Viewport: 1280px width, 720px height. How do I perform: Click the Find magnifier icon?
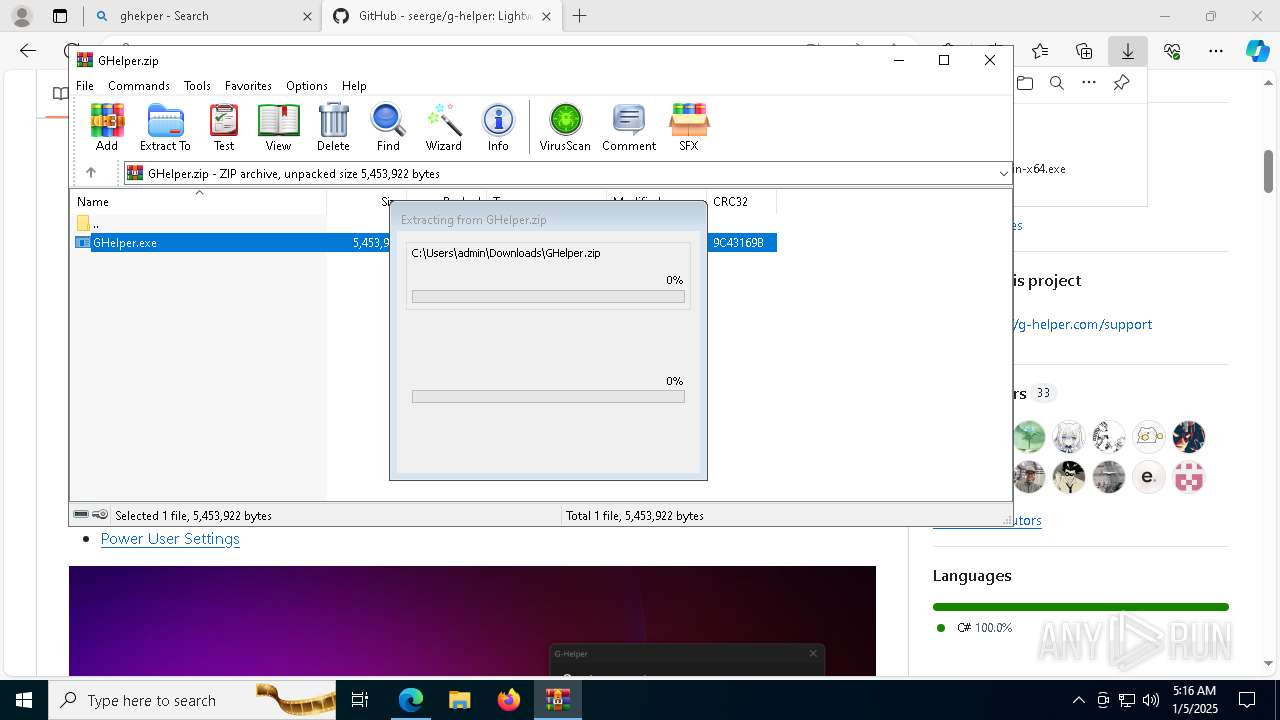pyautogui.click(x=388, y=127)
